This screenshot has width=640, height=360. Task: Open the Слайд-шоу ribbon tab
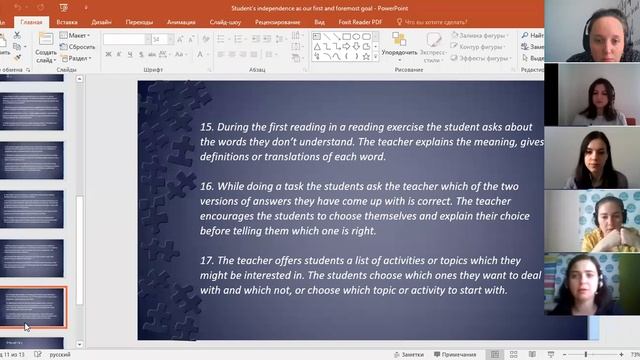[225, 22]
